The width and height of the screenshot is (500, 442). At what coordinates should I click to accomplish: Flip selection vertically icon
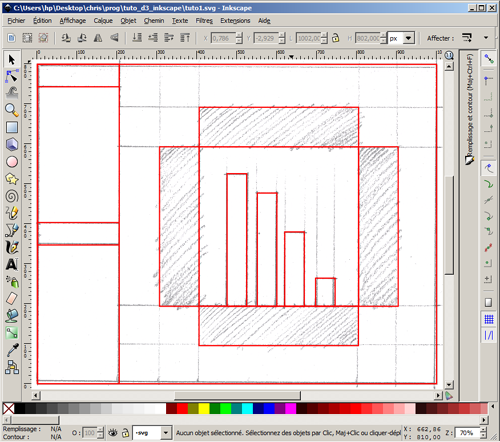(x=114, y=38)
